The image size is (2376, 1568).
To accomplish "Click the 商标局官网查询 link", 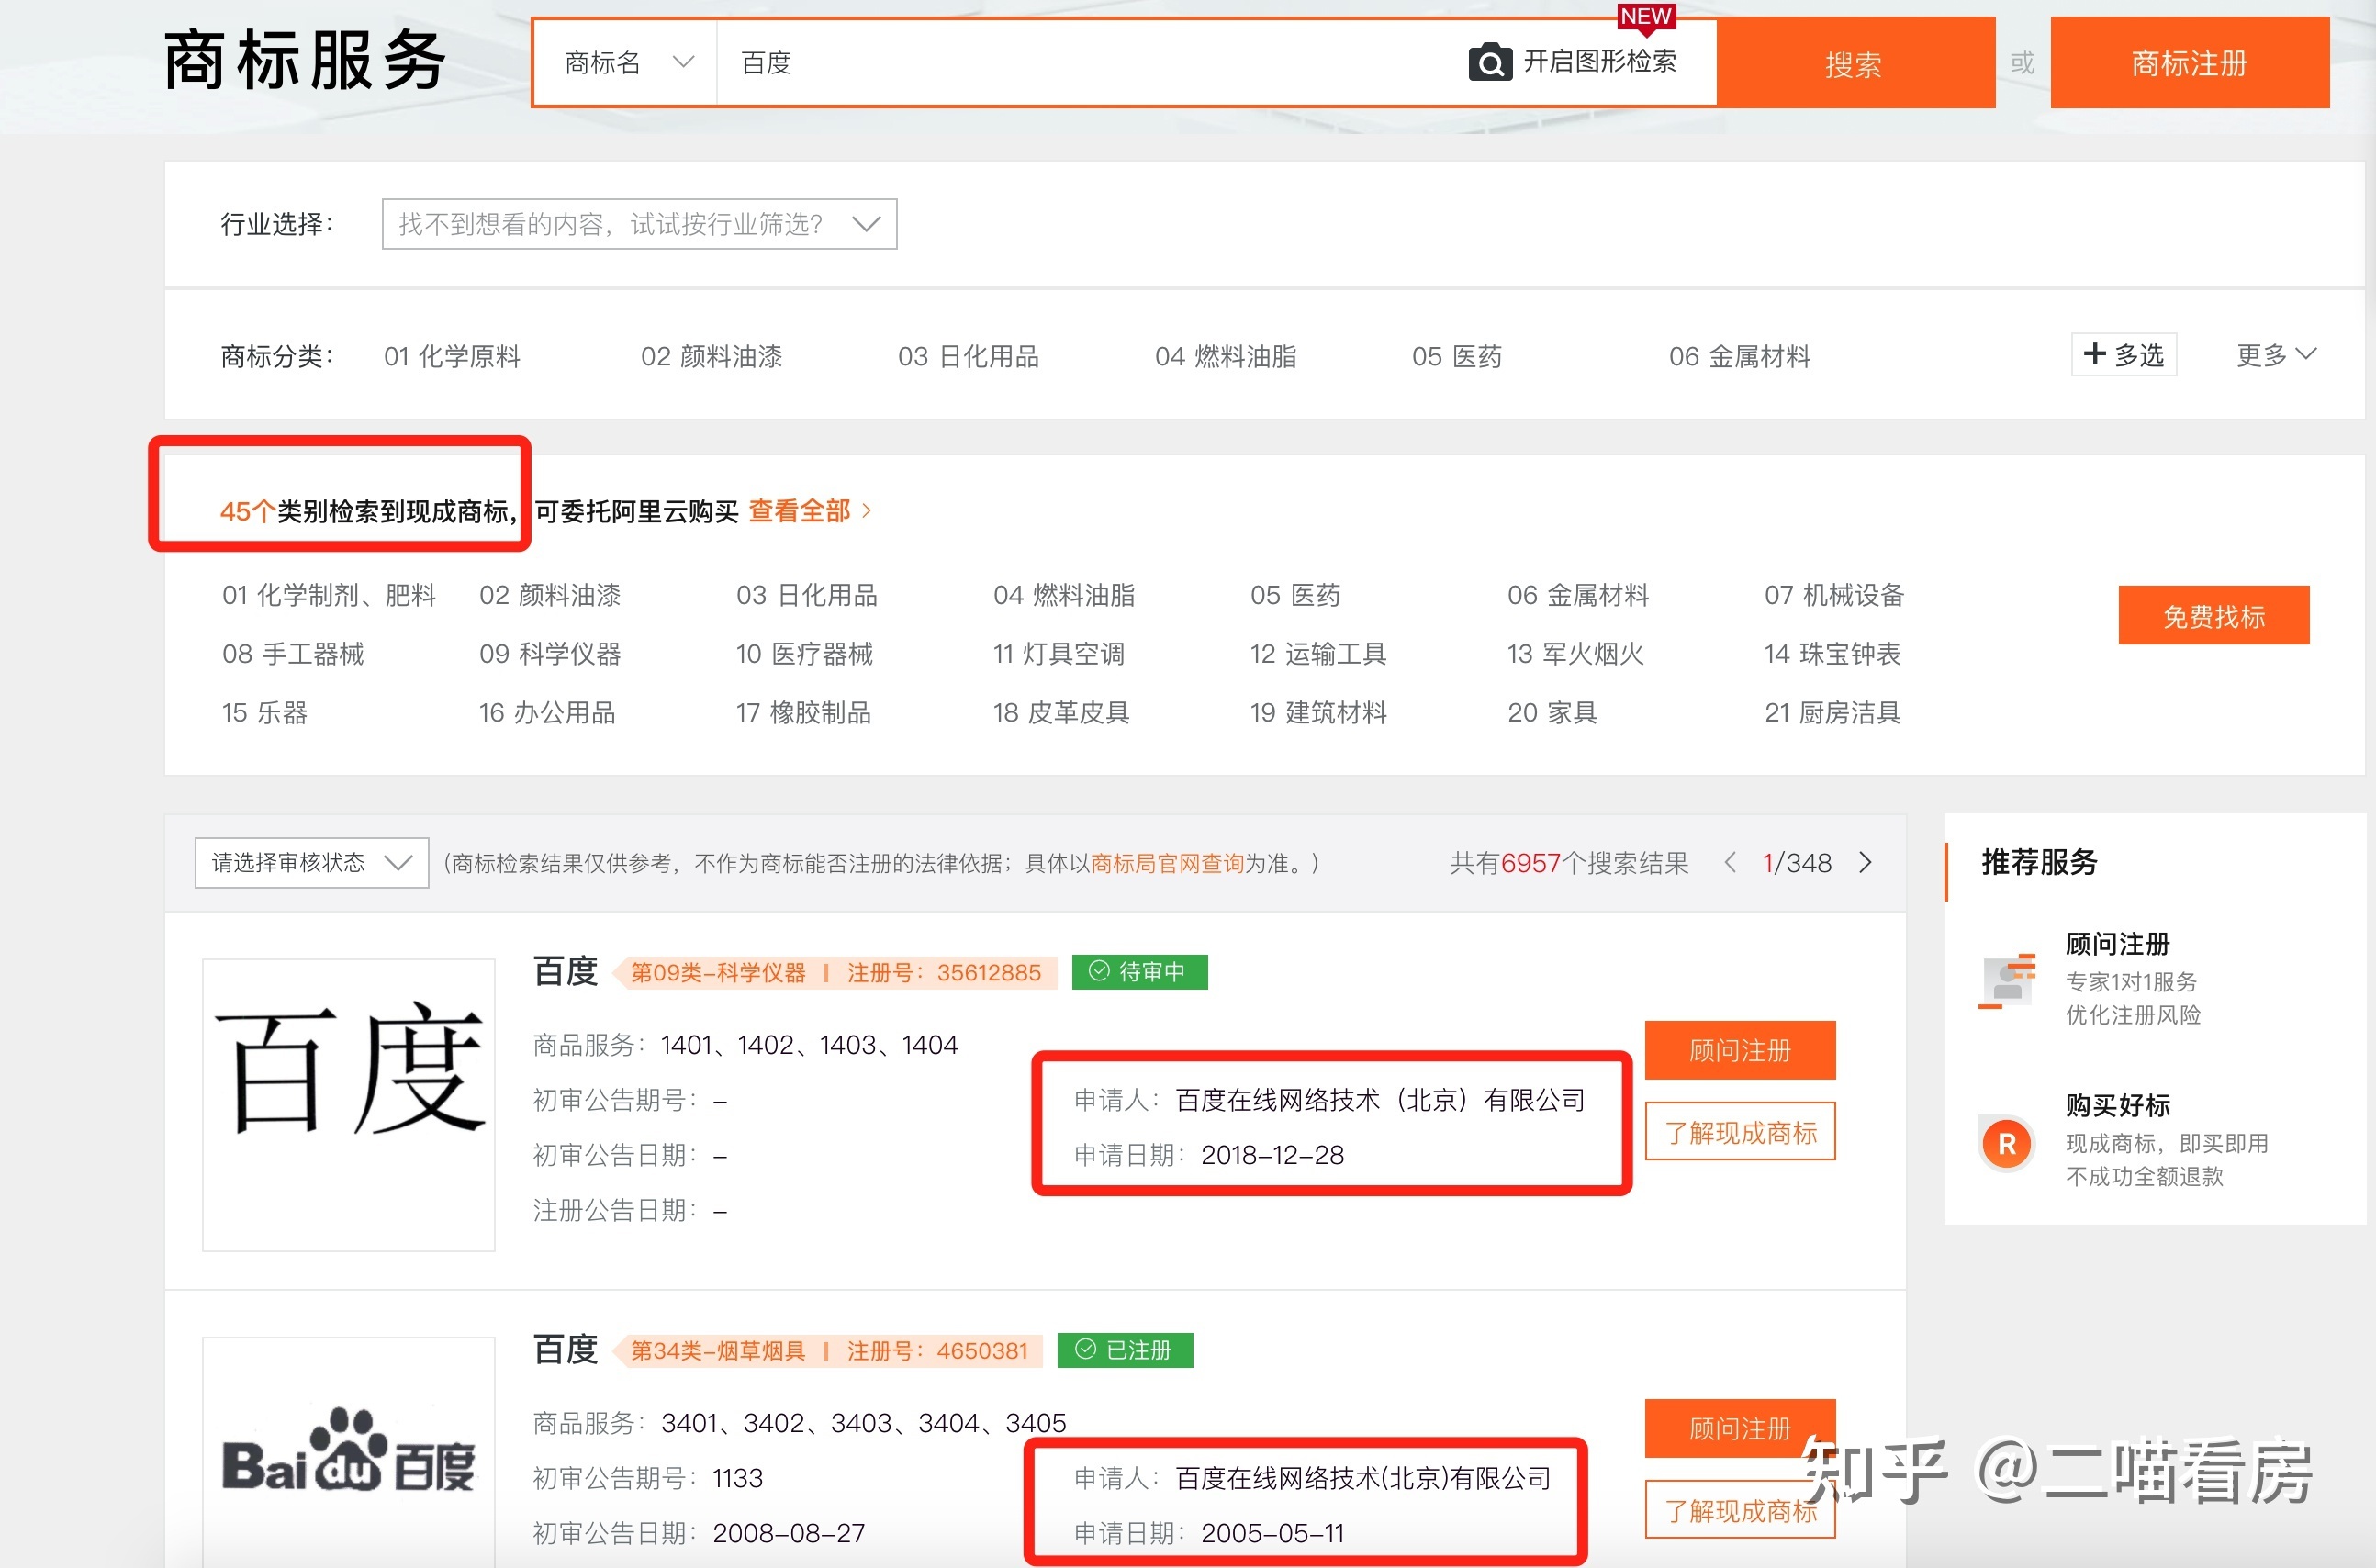I will point(1167,863).
